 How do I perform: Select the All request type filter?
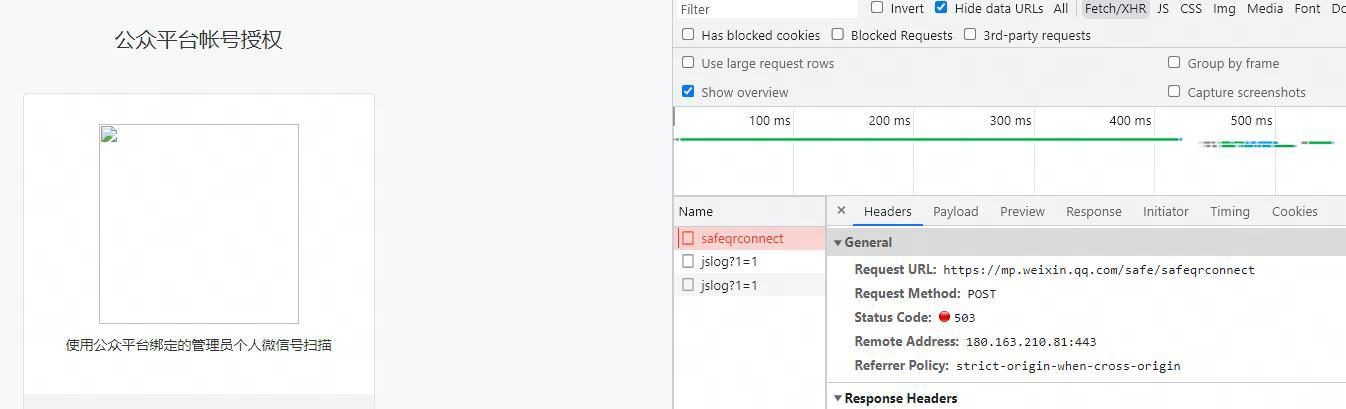coord(1061,8)
